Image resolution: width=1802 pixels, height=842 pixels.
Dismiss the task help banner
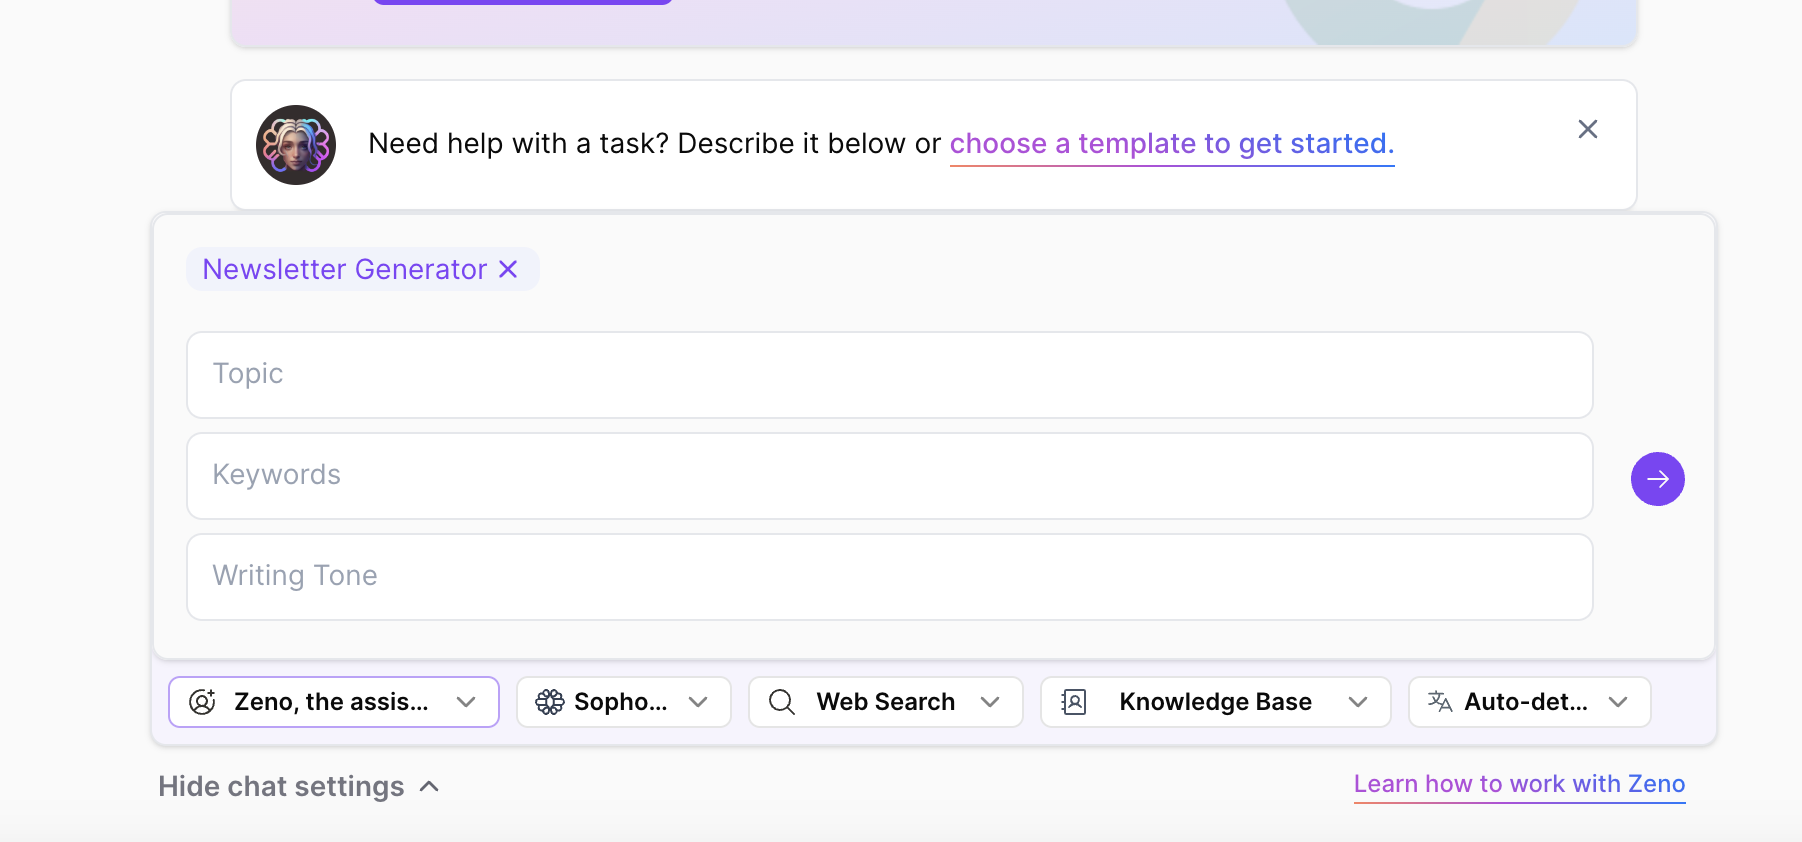(1588, 129)
